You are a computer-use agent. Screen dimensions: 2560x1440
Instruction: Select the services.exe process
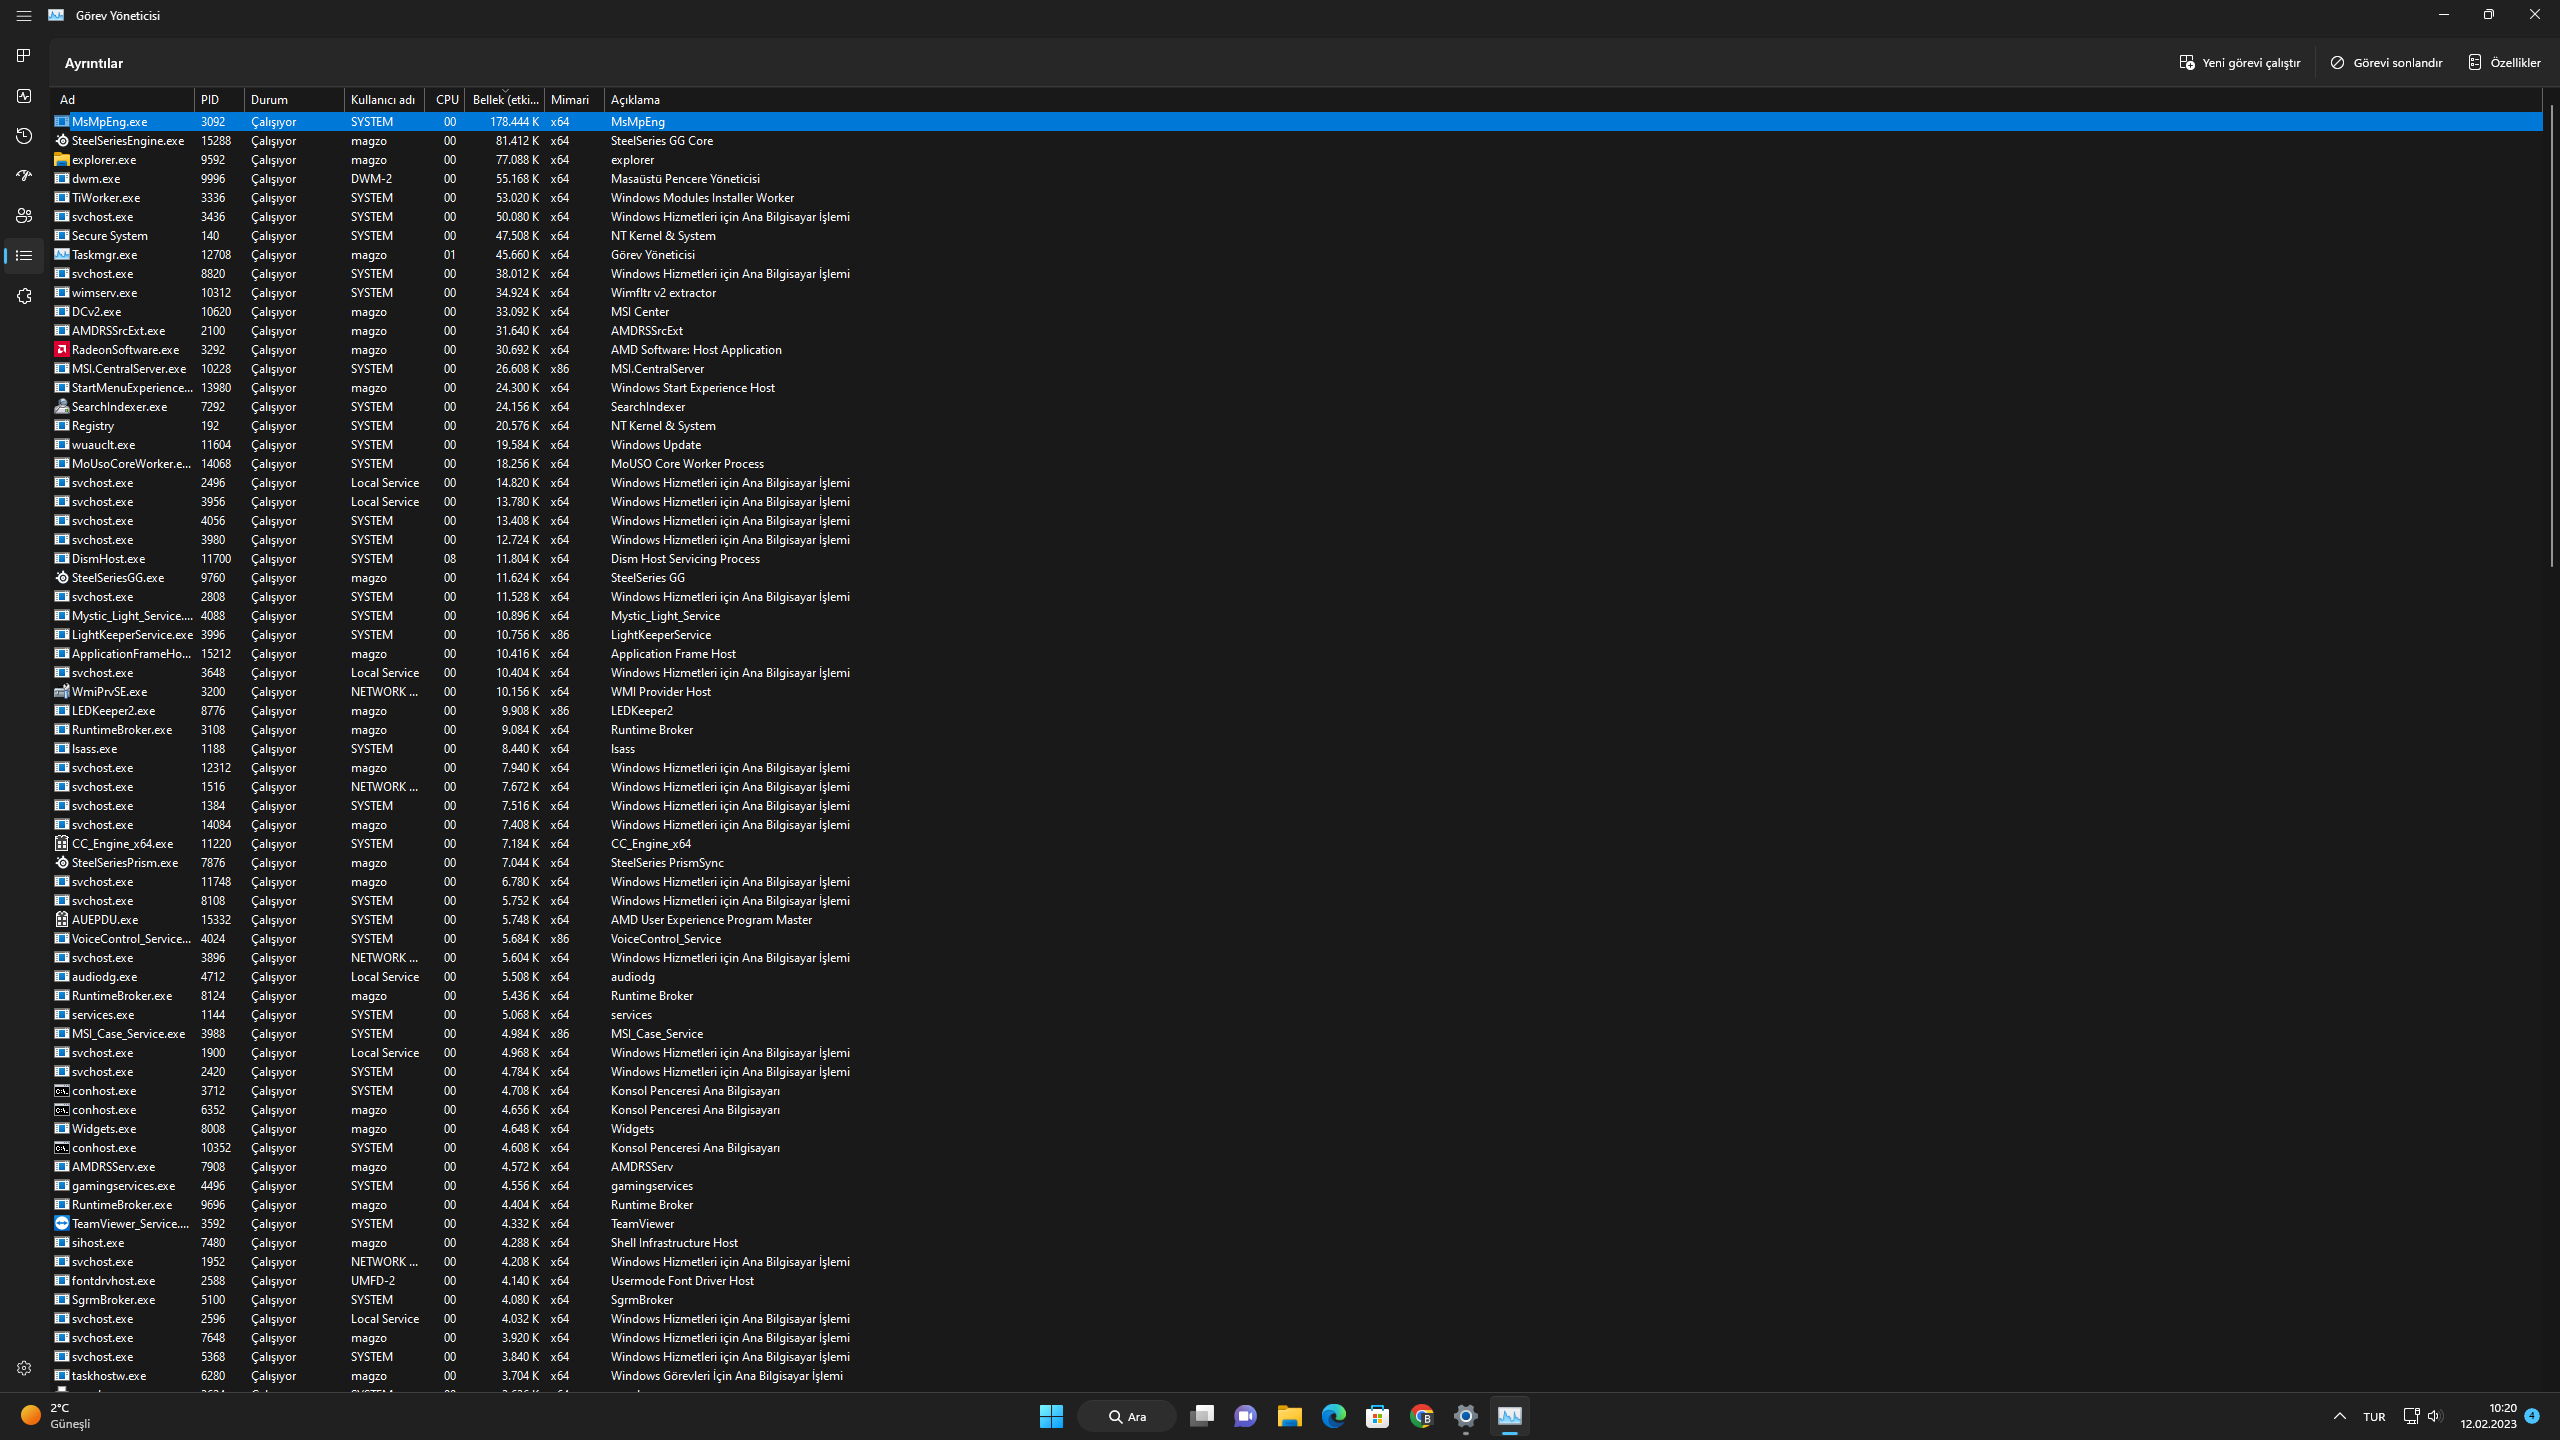1297,1014
